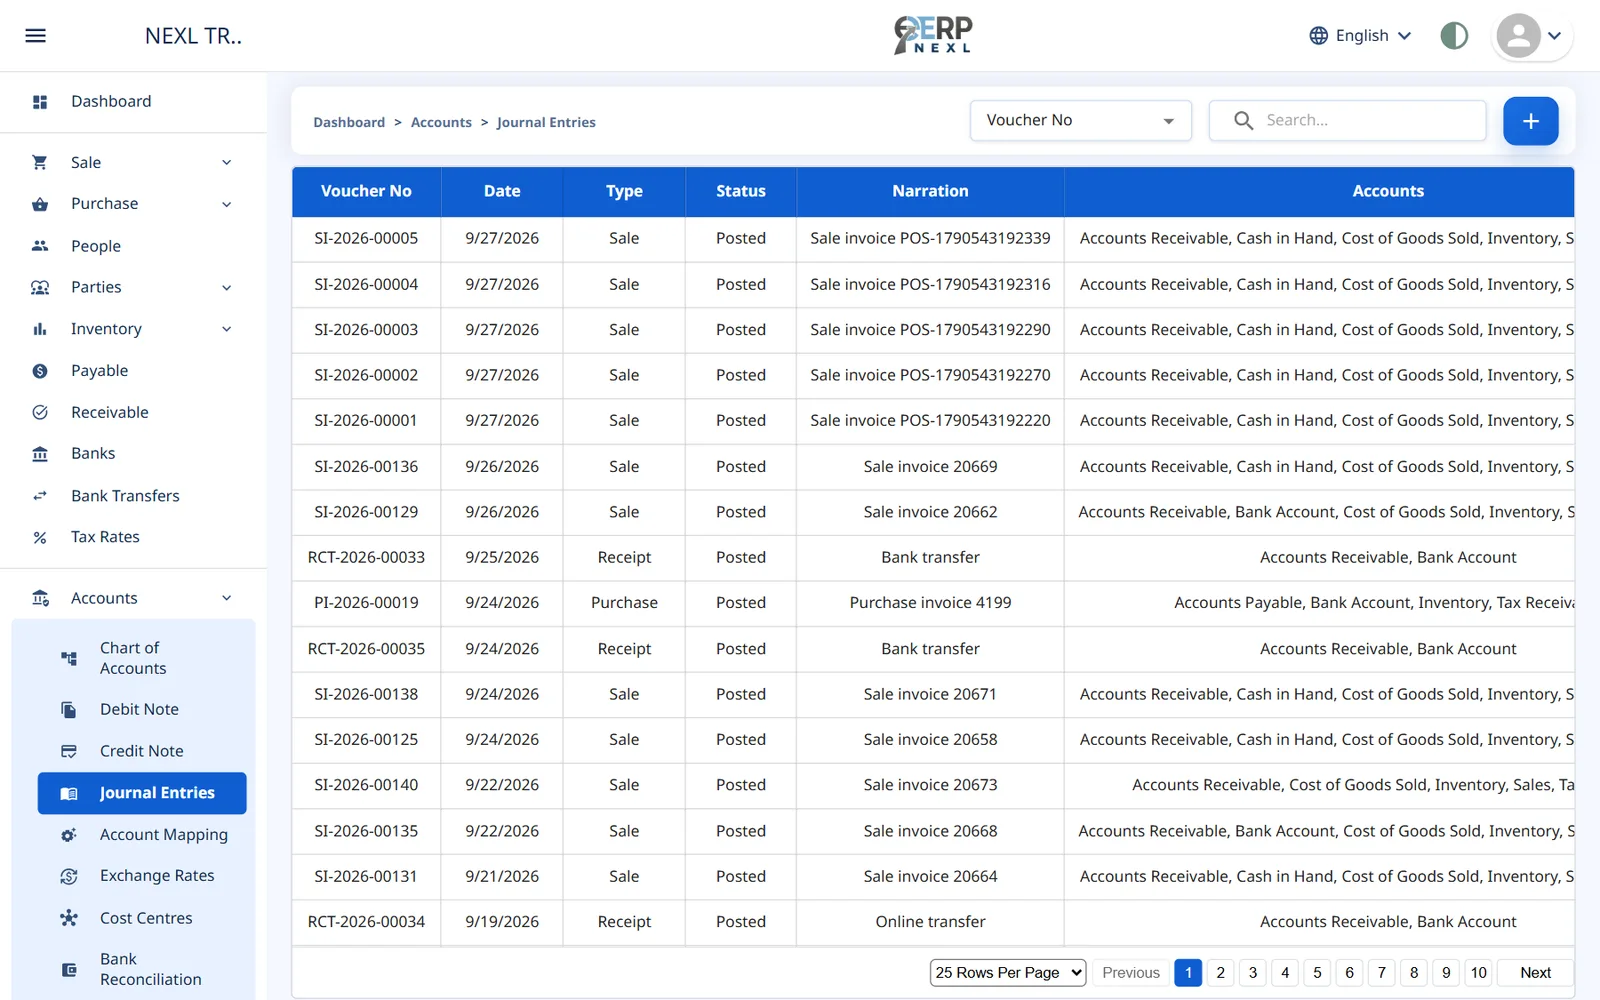Image resolution: width=1600 pixels, height=1000 pixels.
Task: Open the 25 Rows Per Page dropdown
Action: (x=1007, y=972)
